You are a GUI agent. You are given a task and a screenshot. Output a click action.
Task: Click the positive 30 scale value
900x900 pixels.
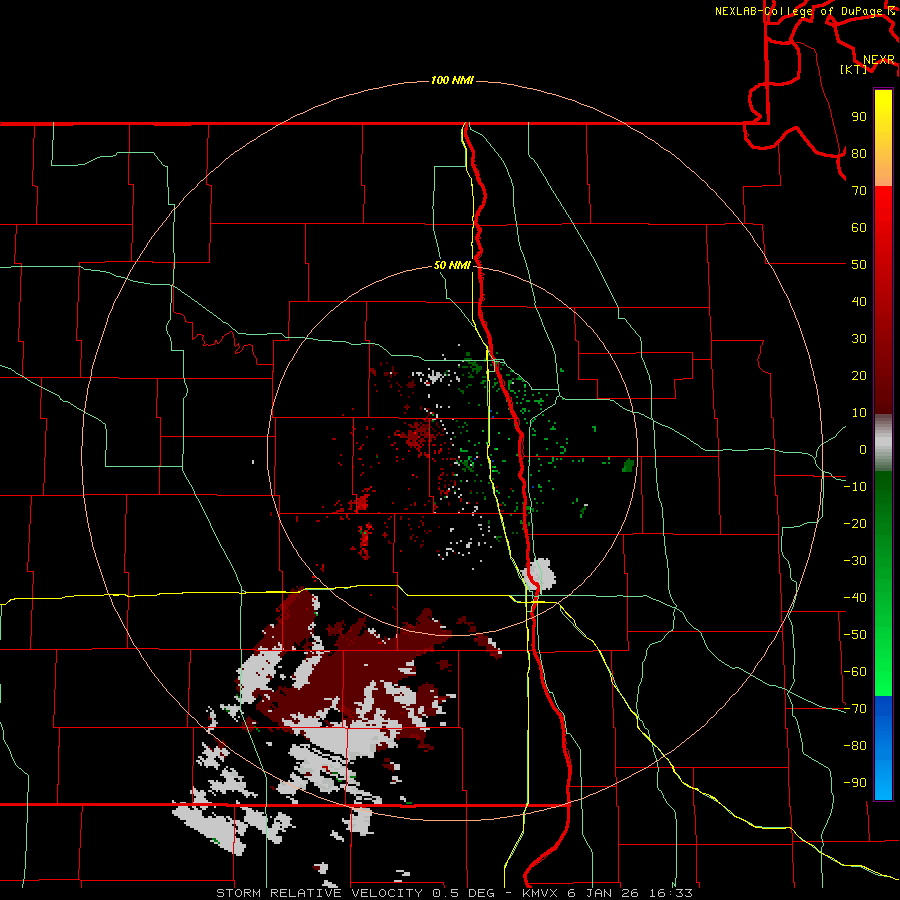[x=859, y=339]
